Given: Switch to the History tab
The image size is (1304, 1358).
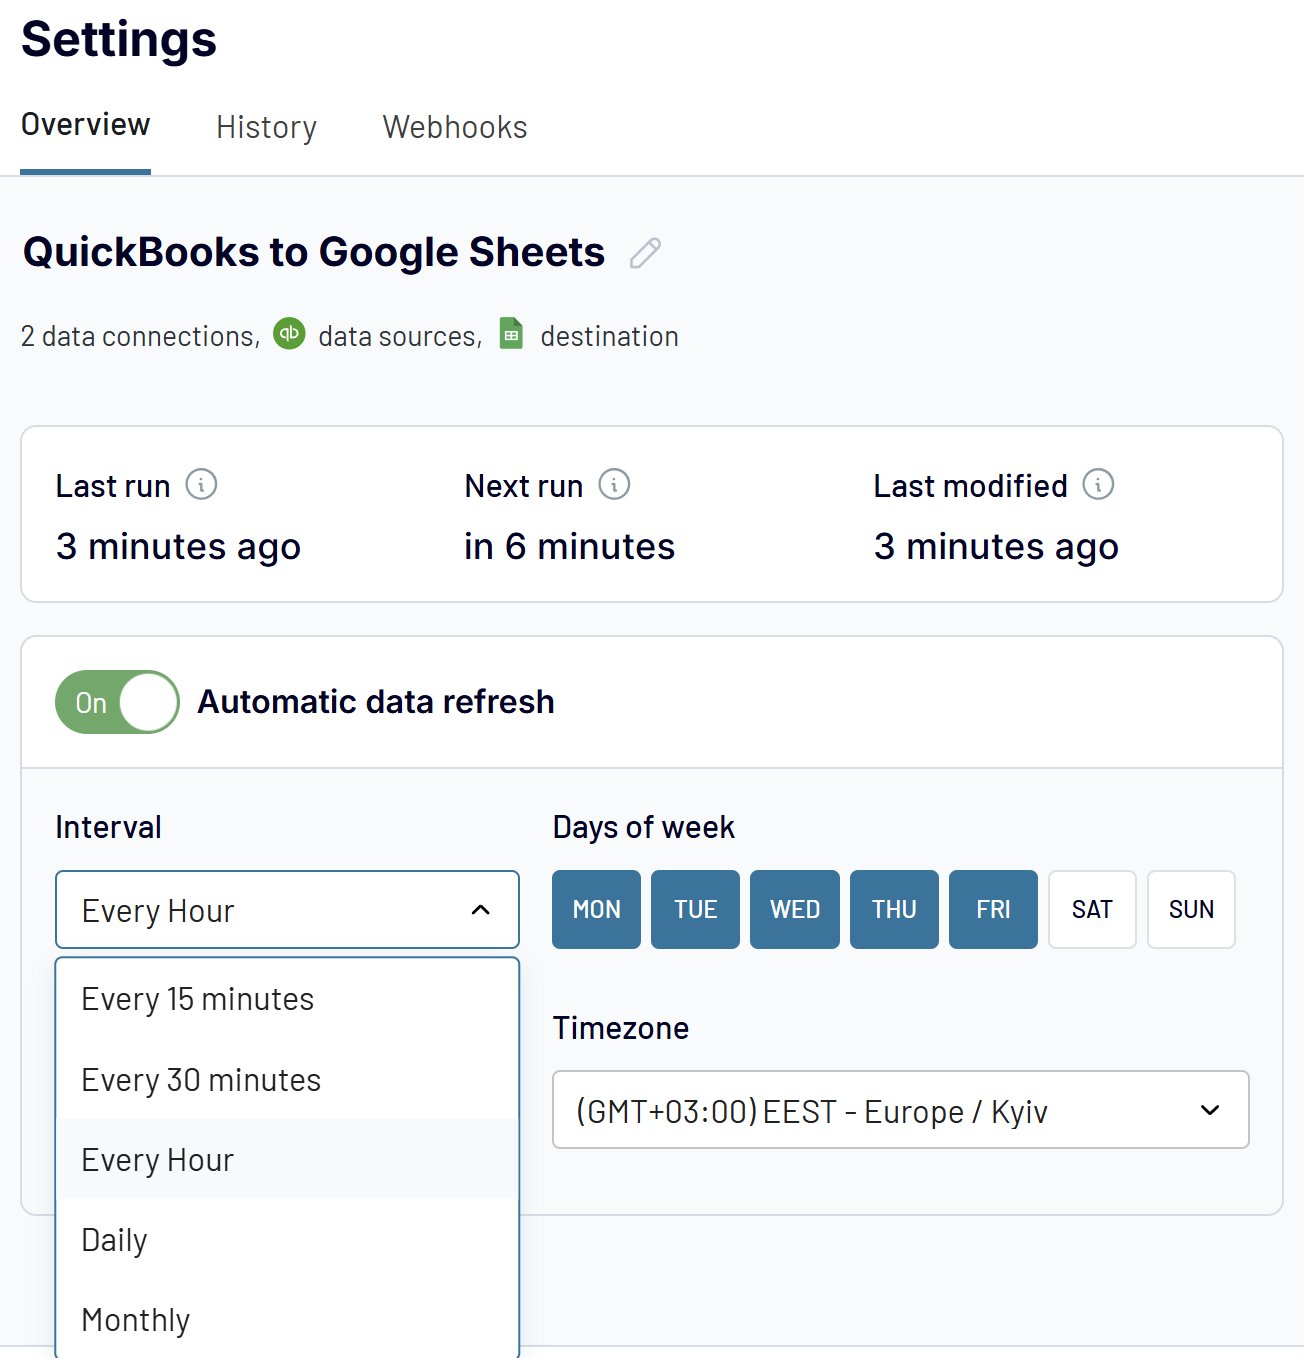Looking at the screenshot, I should point(266,127).
